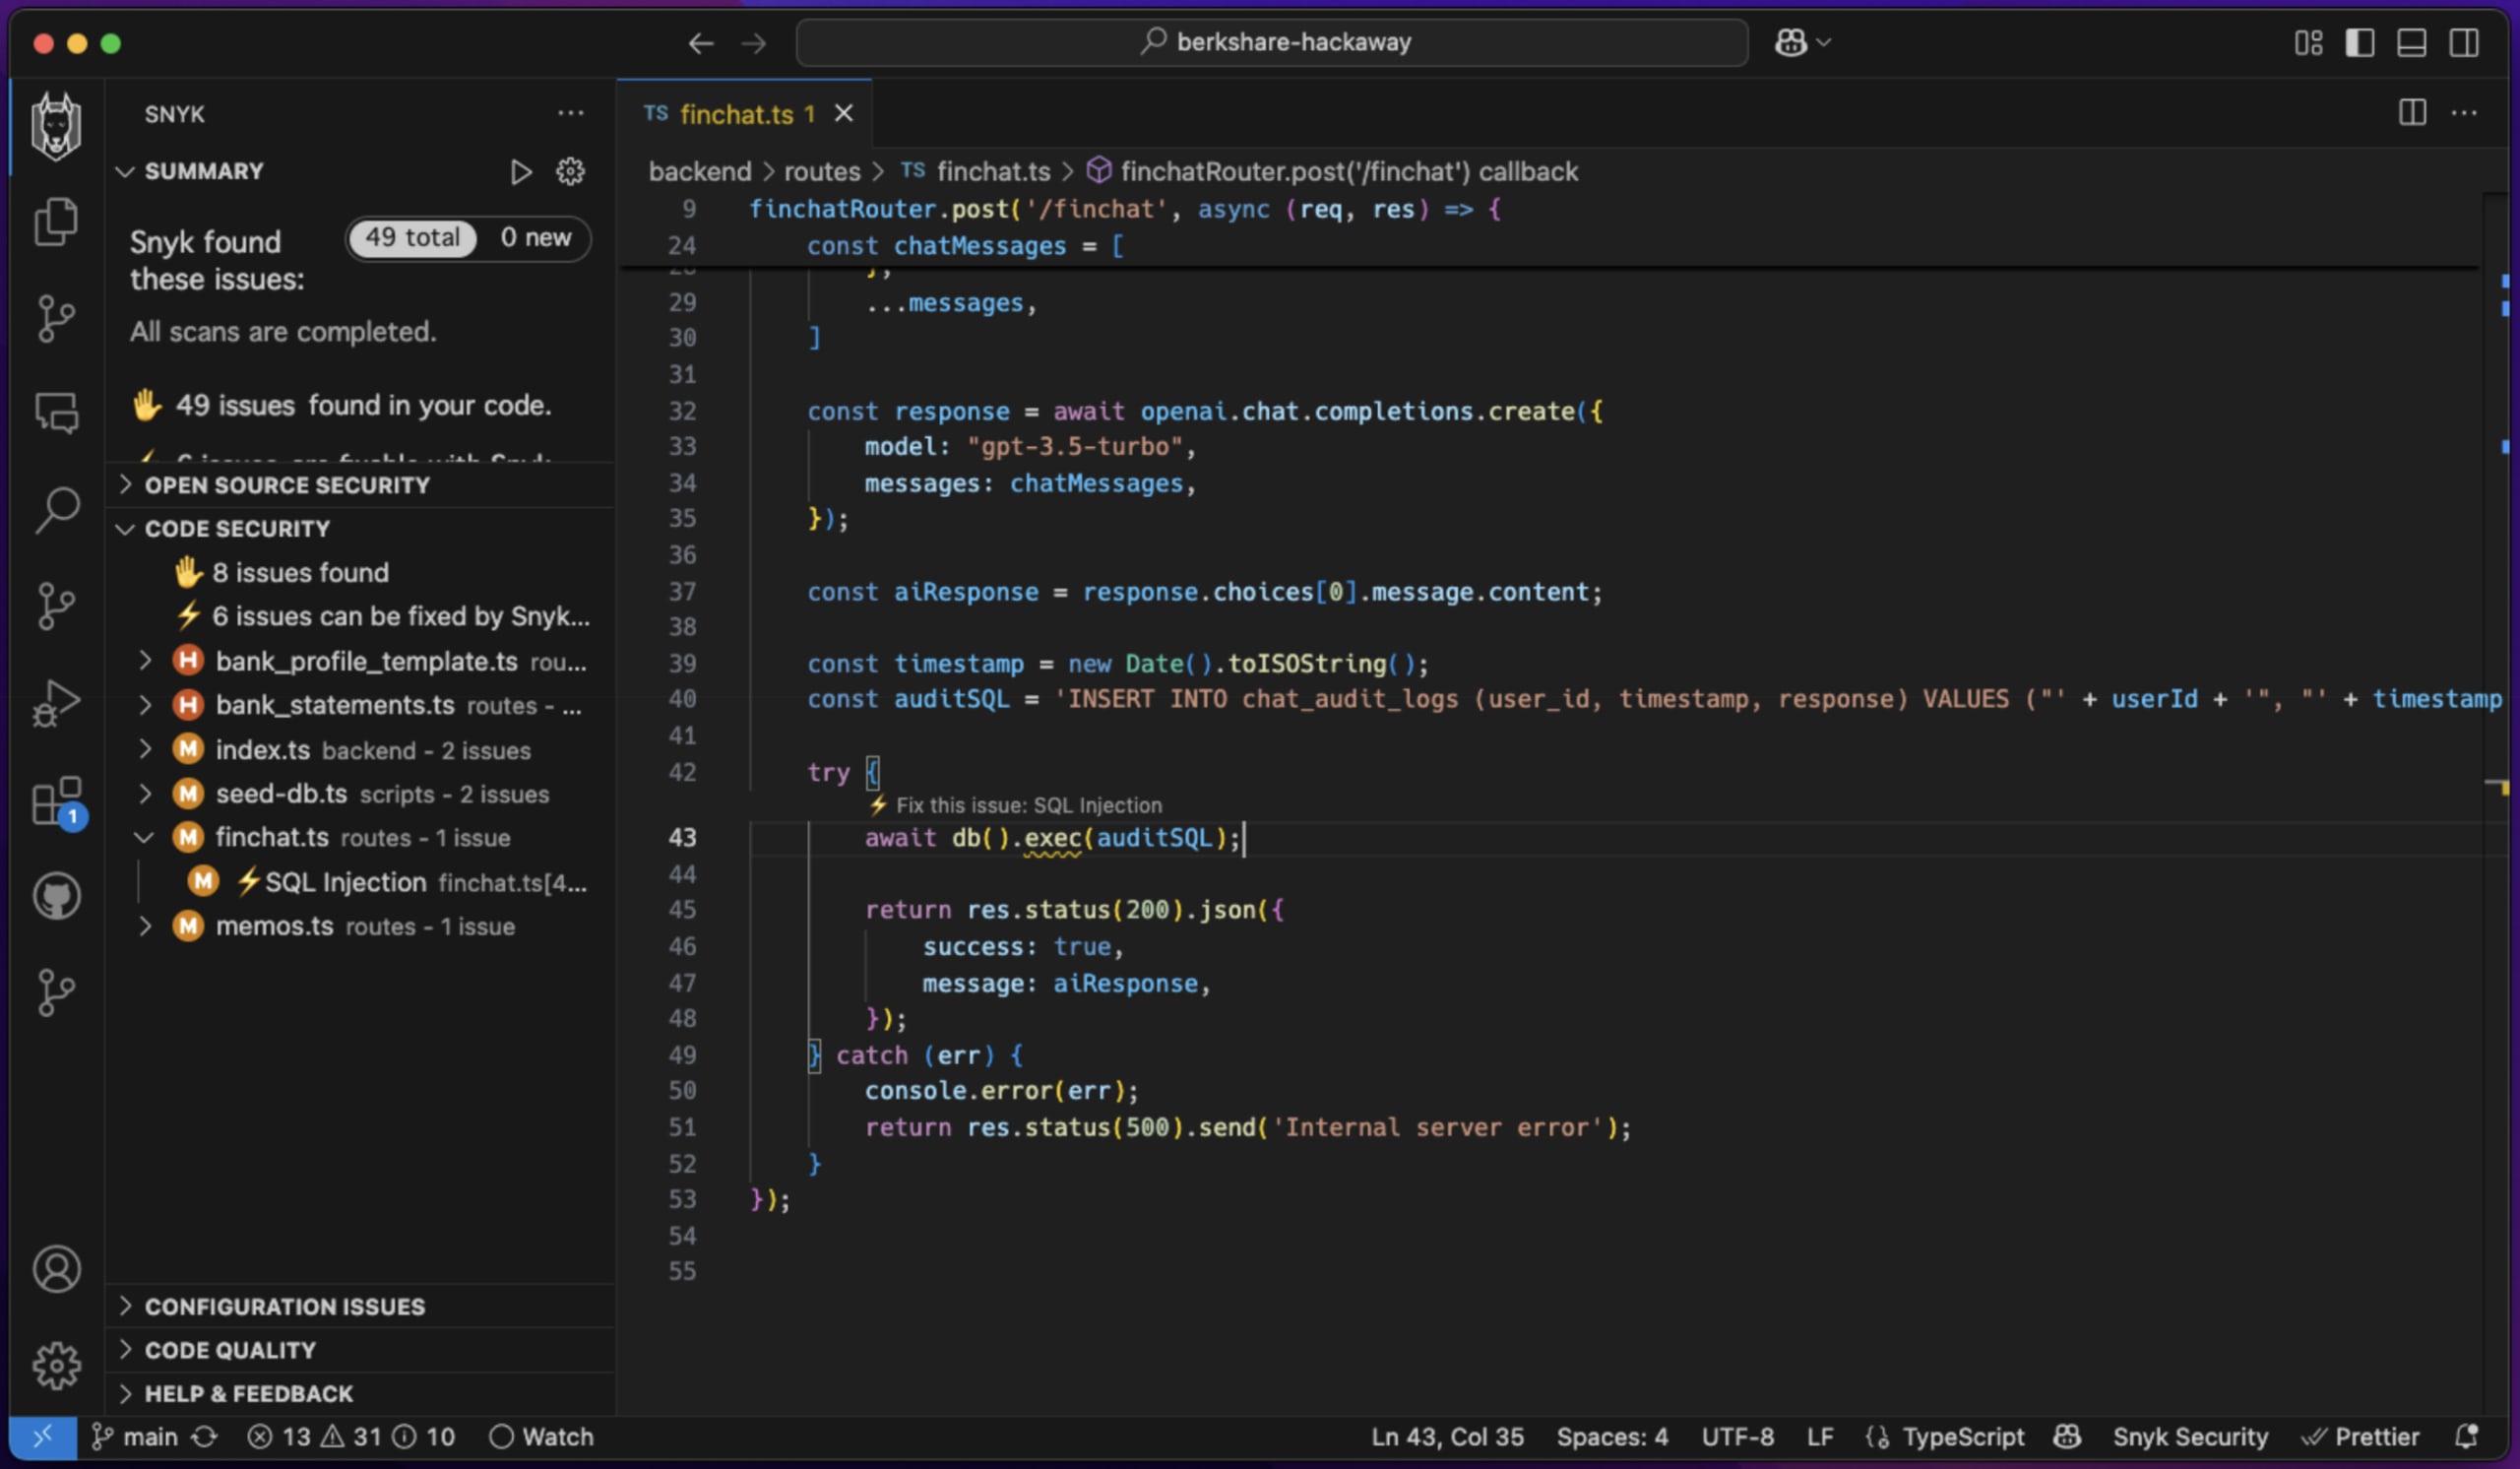Expand the CODE QUALITY section
The width and height of the screenshot is (2520, 1469).
click(125, 1350)
